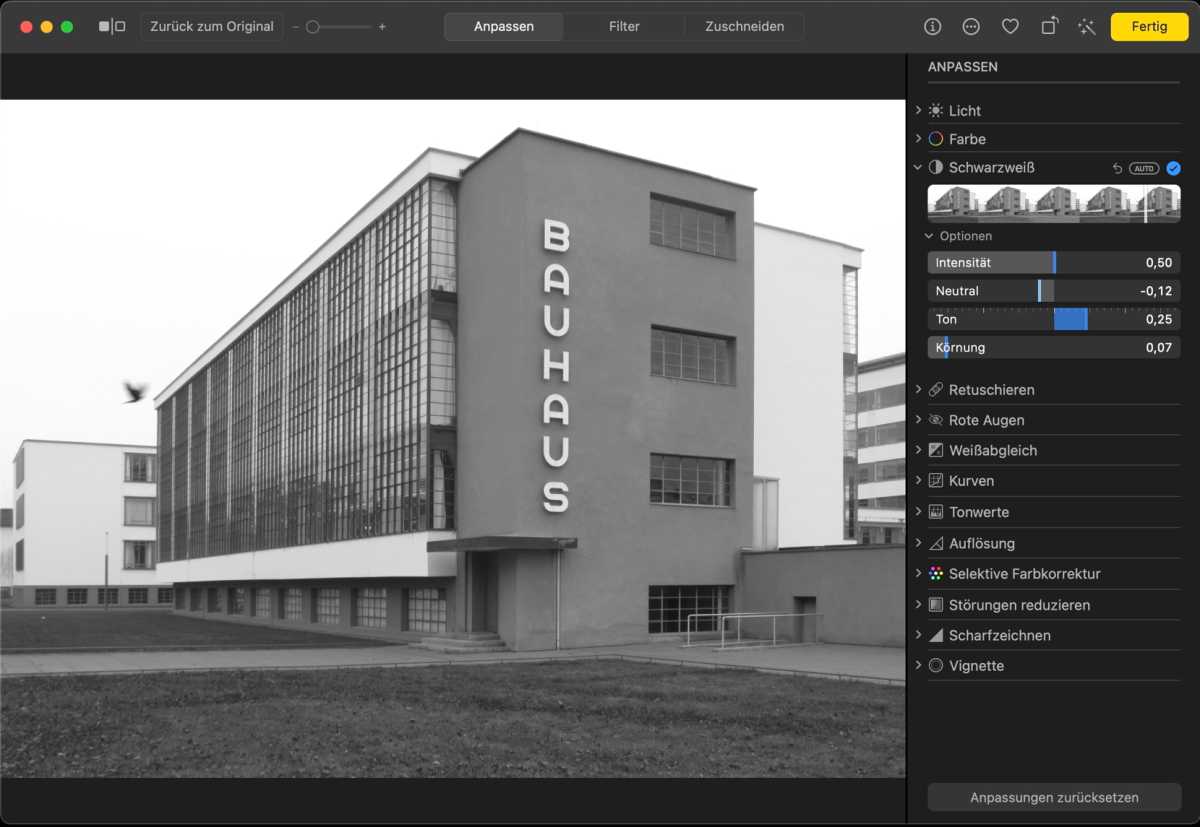The height and width of the screenshot is (827, 1200).
Task: Adjust the Intensität slider
Action: pyautogui.click(x=1054, y=263)
